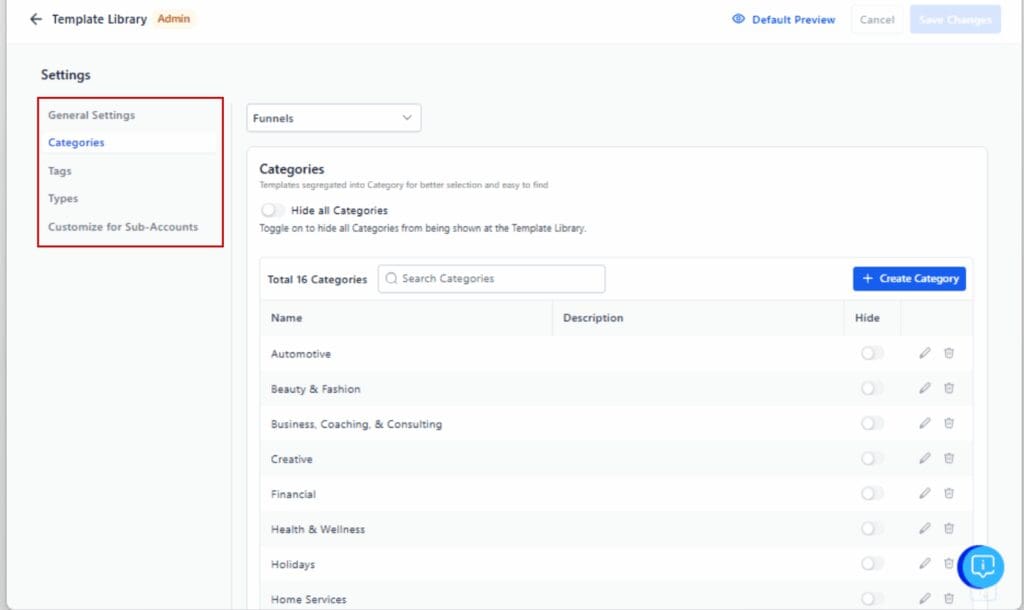
Task: Click the back arrow beside Template Library
Action: coord(36,18)
